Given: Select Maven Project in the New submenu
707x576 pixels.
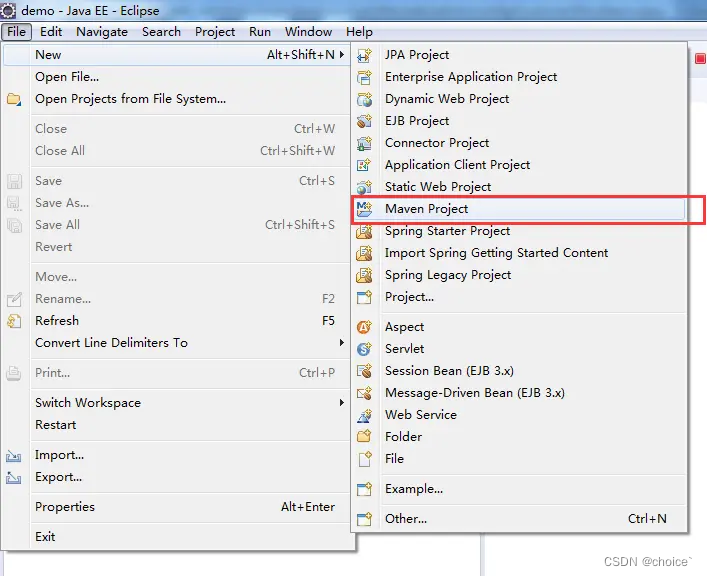Looking at the screenshot, I should pyautogui.click(x=519, y=209).
